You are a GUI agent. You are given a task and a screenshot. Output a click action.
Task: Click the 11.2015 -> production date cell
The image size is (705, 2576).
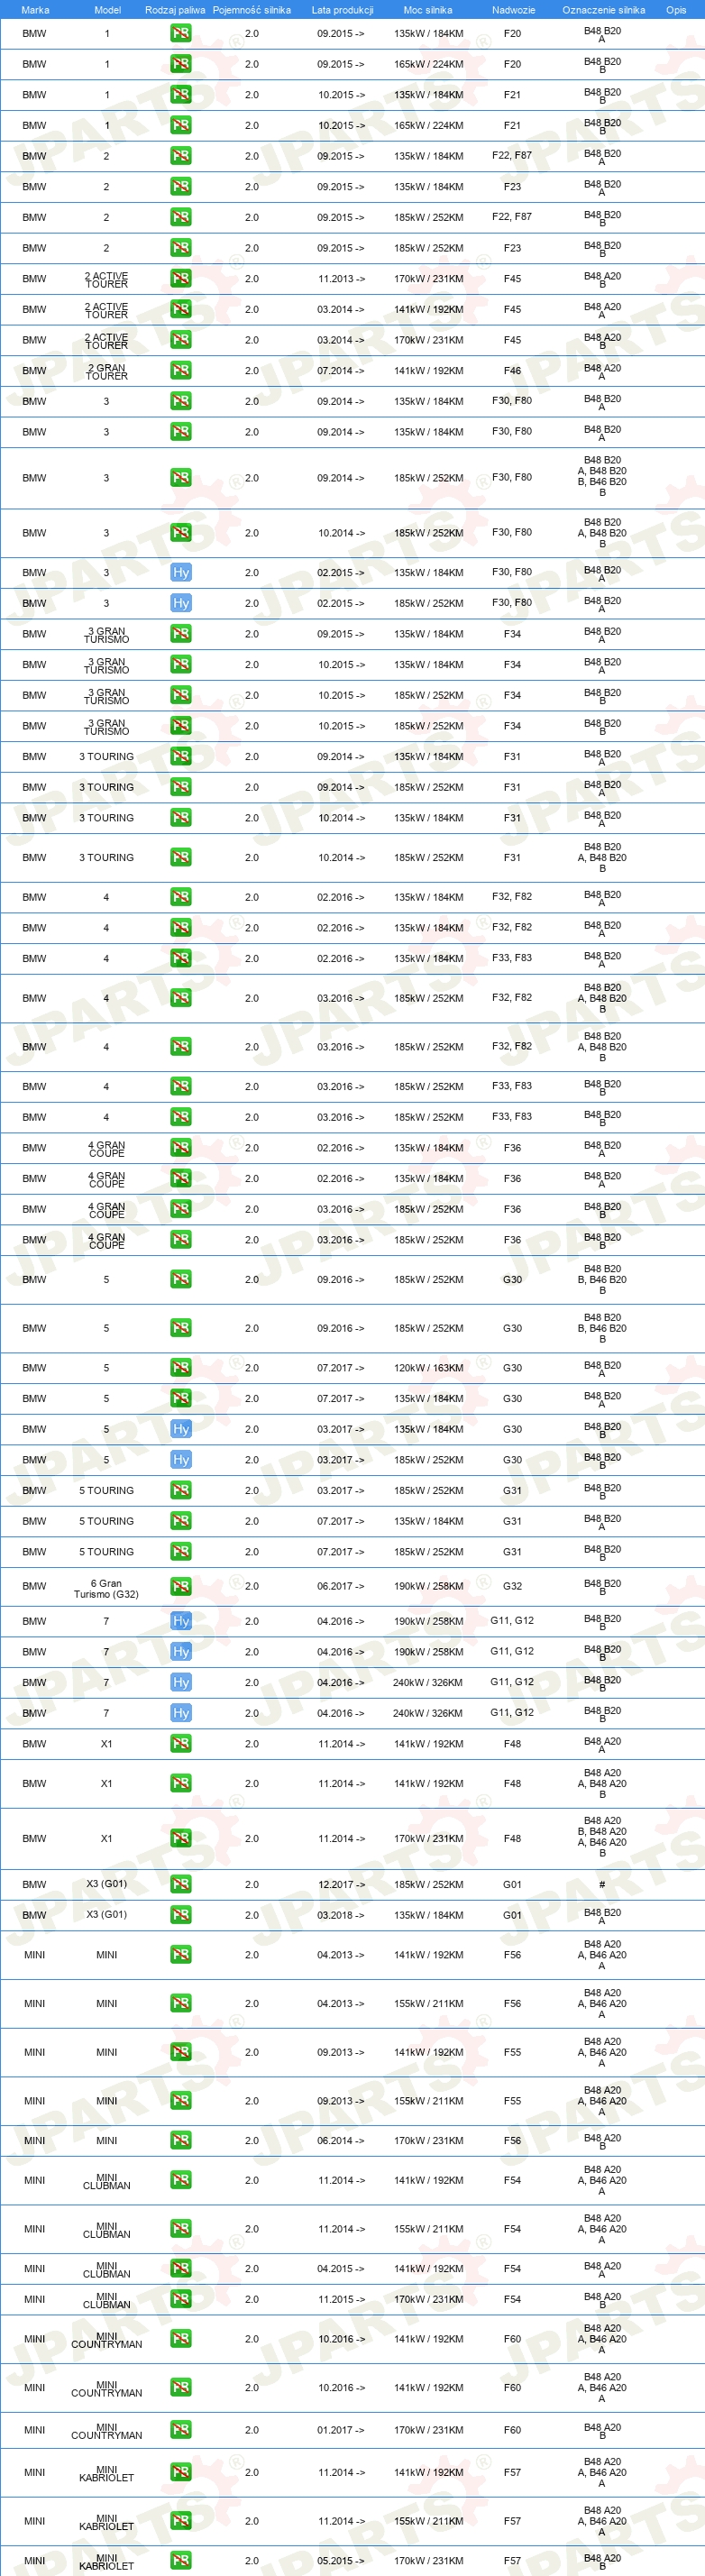[x=341, y=2299]
